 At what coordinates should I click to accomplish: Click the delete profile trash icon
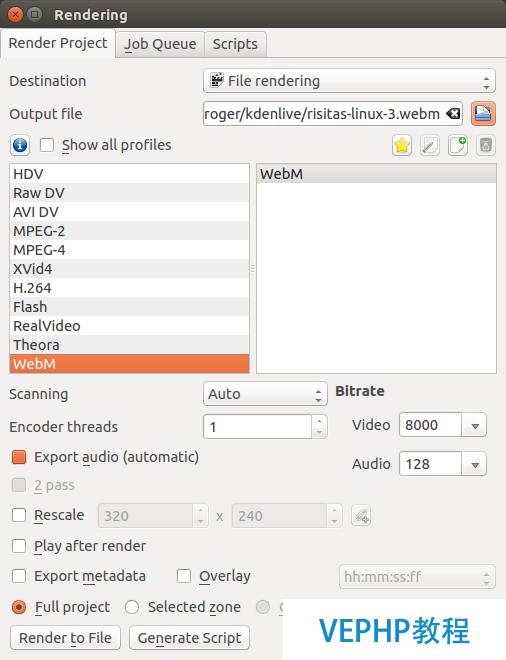486,146
